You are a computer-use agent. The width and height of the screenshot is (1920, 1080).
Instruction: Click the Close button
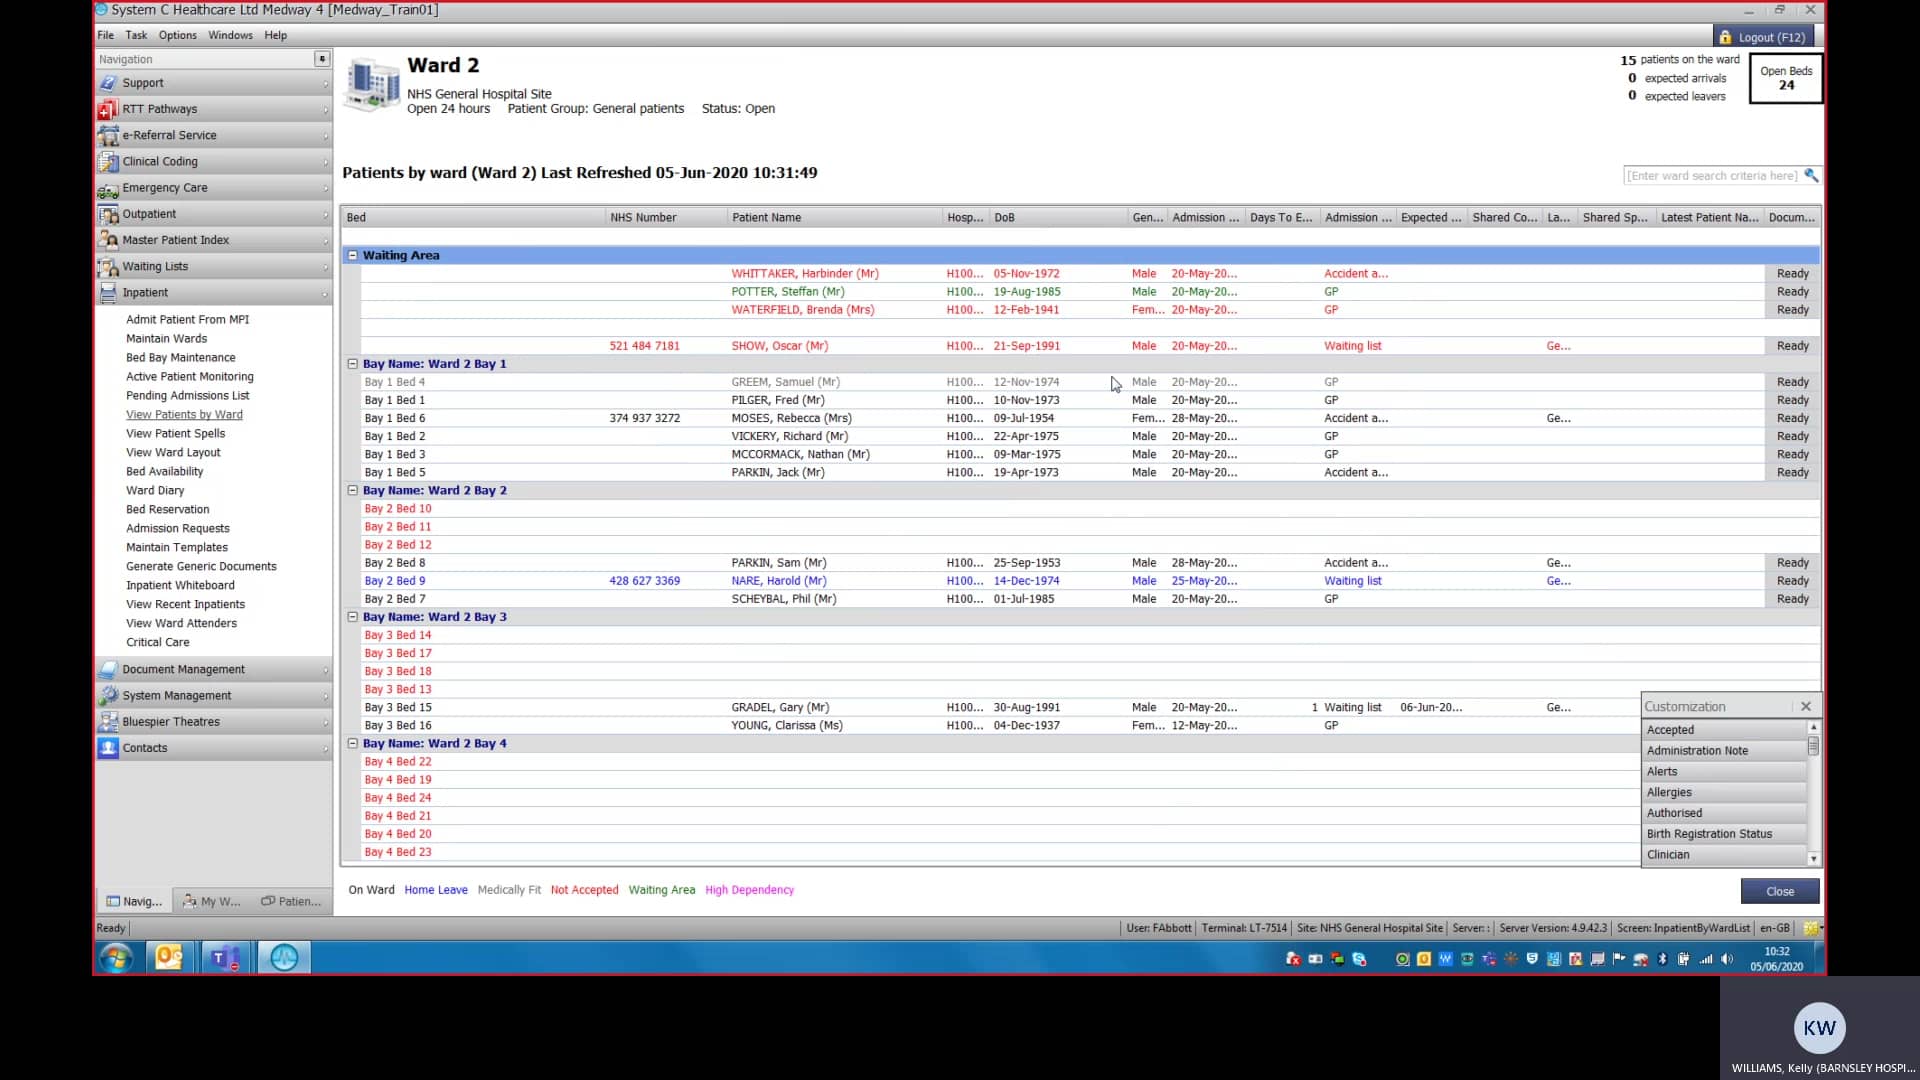1779,891
